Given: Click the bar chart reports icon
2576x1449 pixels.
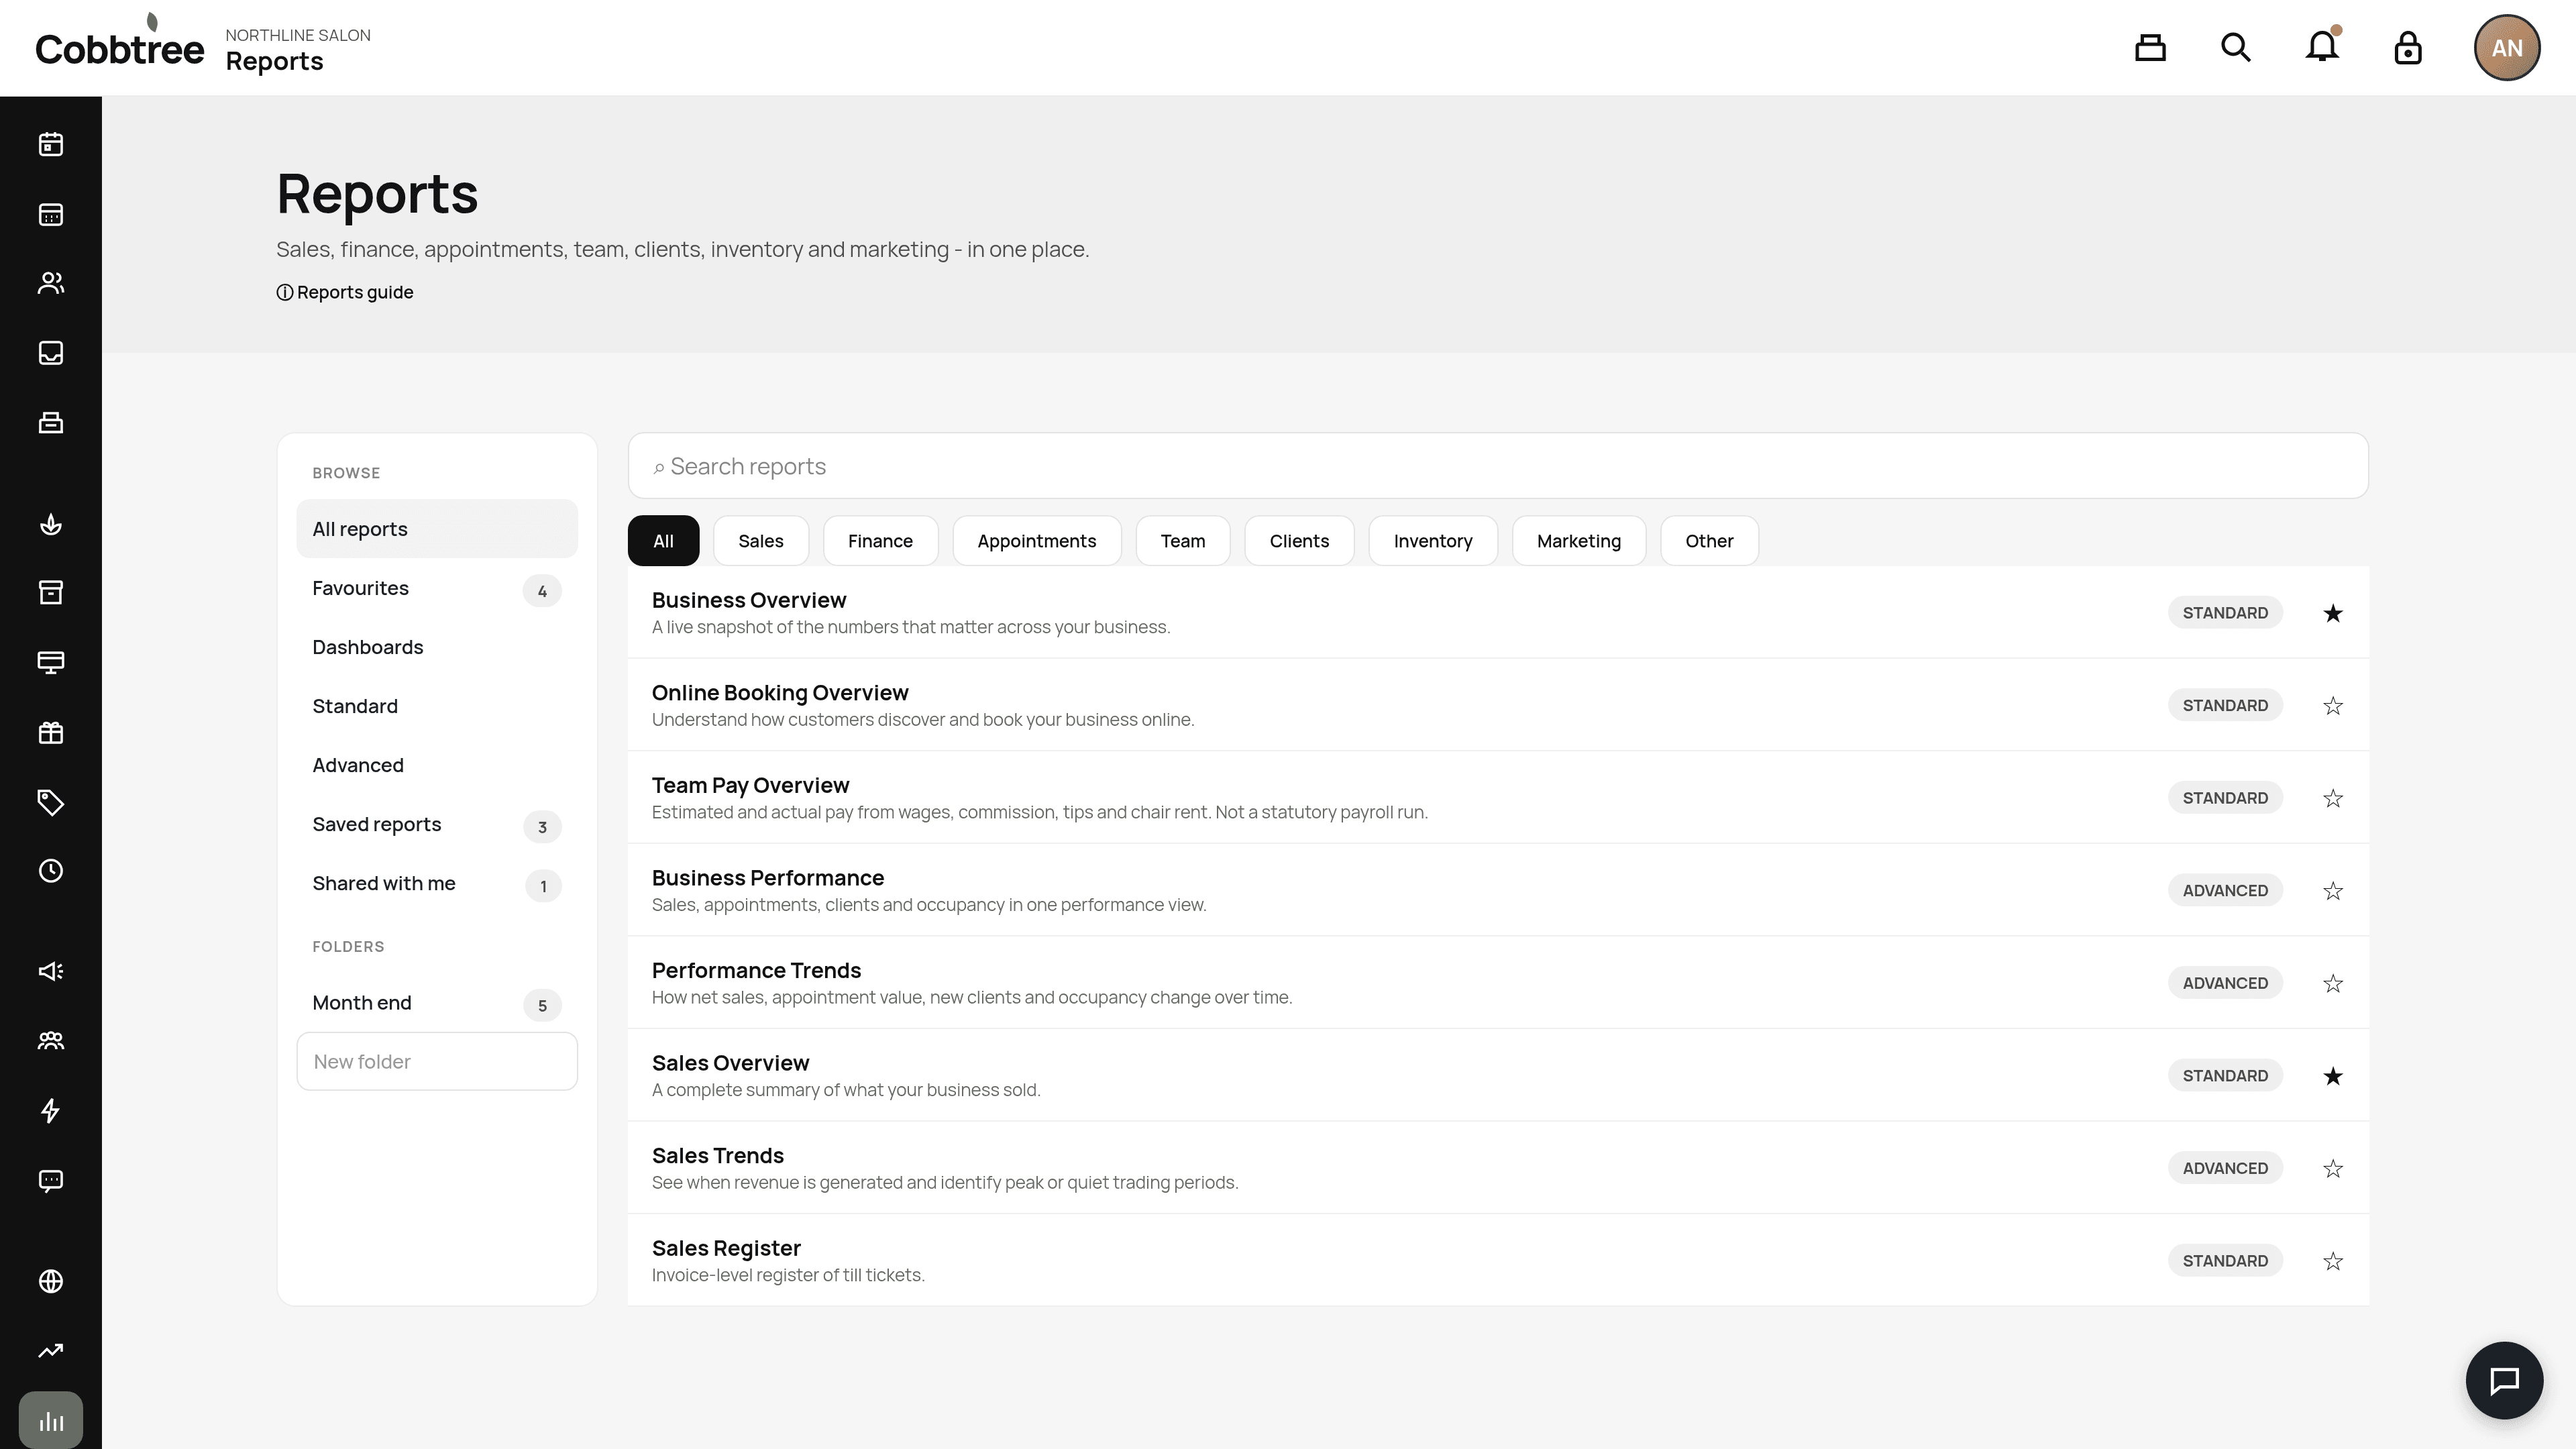Looking at the screenshot, I should pos(51,1420).
